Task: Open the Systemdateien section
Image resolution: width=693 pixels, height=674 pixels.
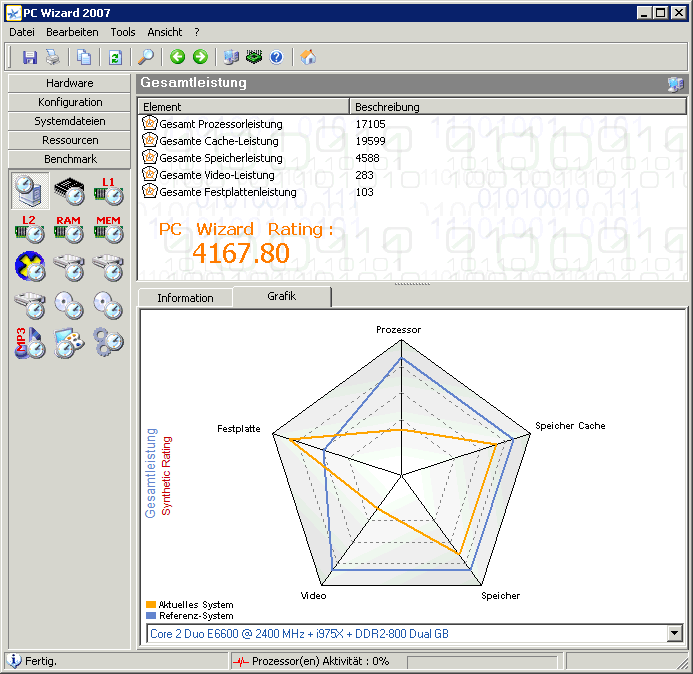Action: click(69, 121)
